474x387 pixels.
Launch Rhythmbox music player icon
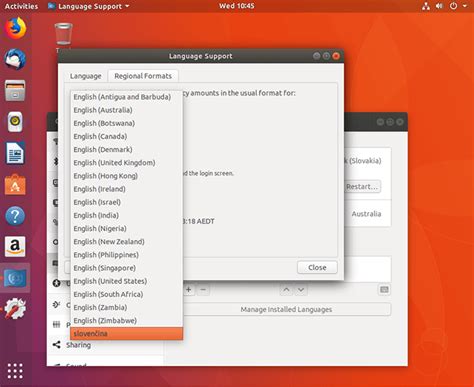15,122
